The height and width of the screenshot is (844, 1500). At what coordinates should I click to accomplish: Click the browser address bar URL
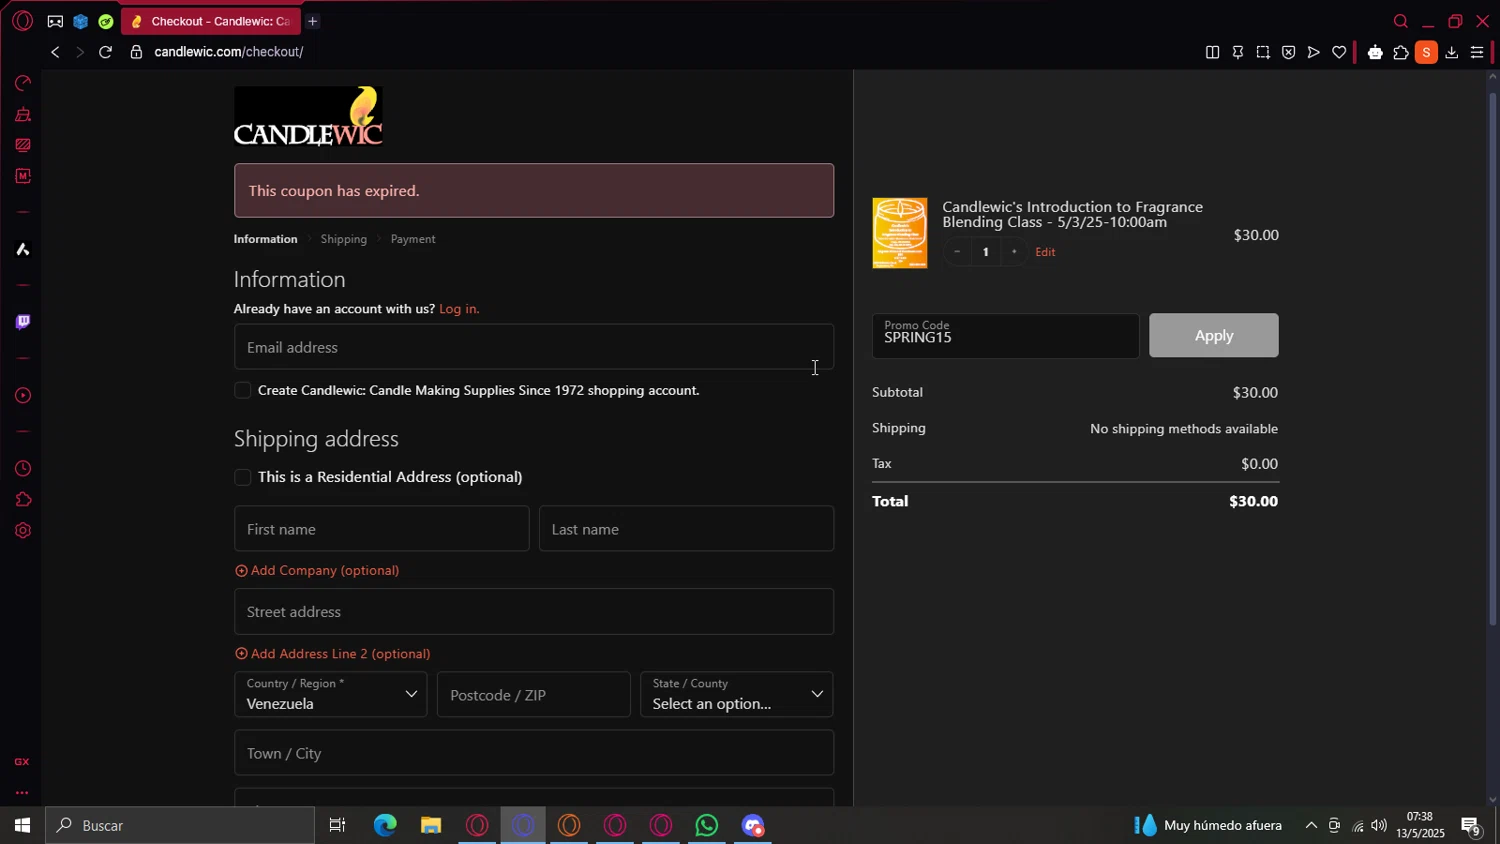[229, 52]
